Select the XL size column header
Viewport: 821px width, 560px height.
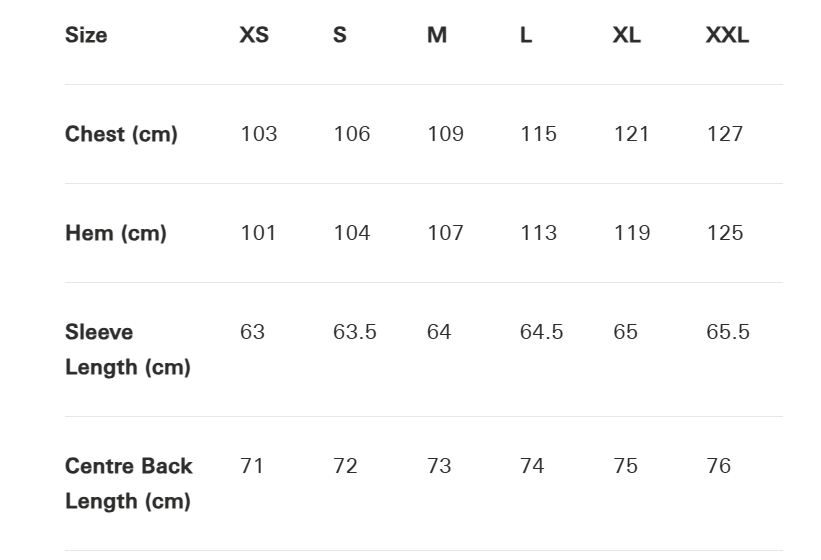pyautogui.click(x=627, y=35)
